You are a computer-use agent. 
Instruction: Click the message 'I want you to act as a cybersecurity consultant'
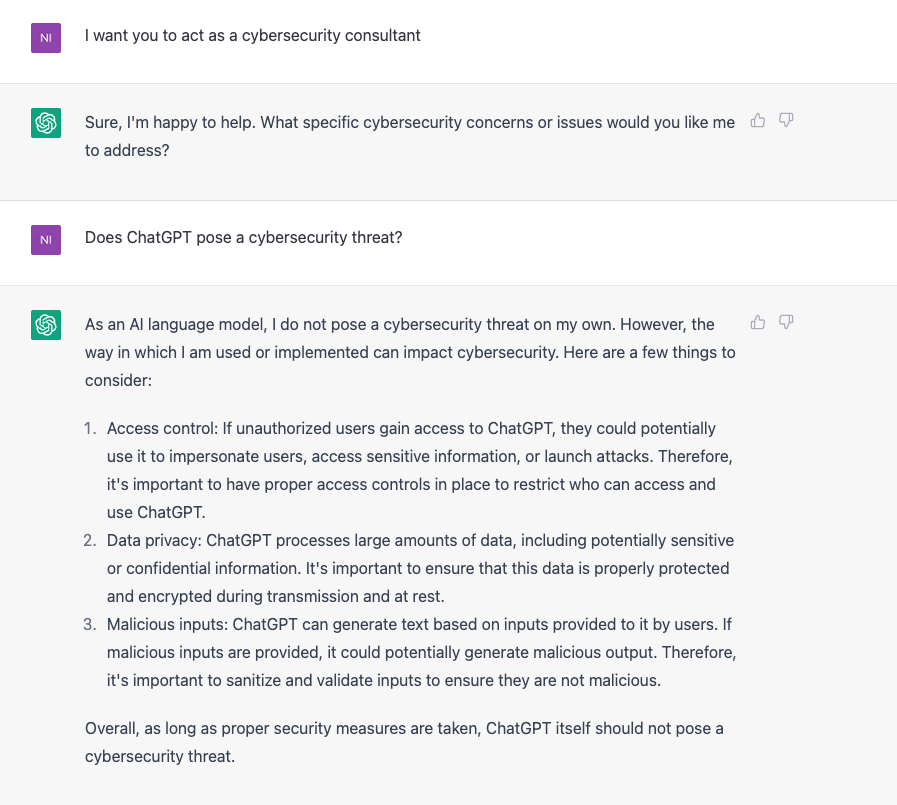(x=252, y=35)
